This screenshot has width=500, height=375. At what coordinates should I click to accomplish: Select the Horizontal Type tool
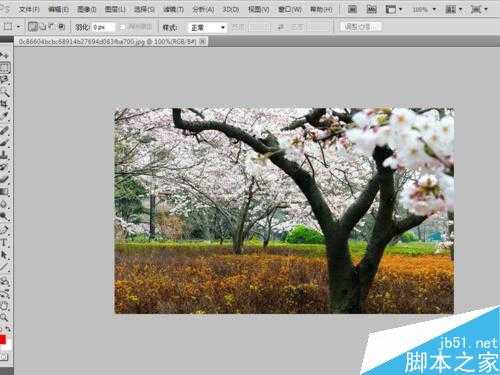click(x=5, y=242)
